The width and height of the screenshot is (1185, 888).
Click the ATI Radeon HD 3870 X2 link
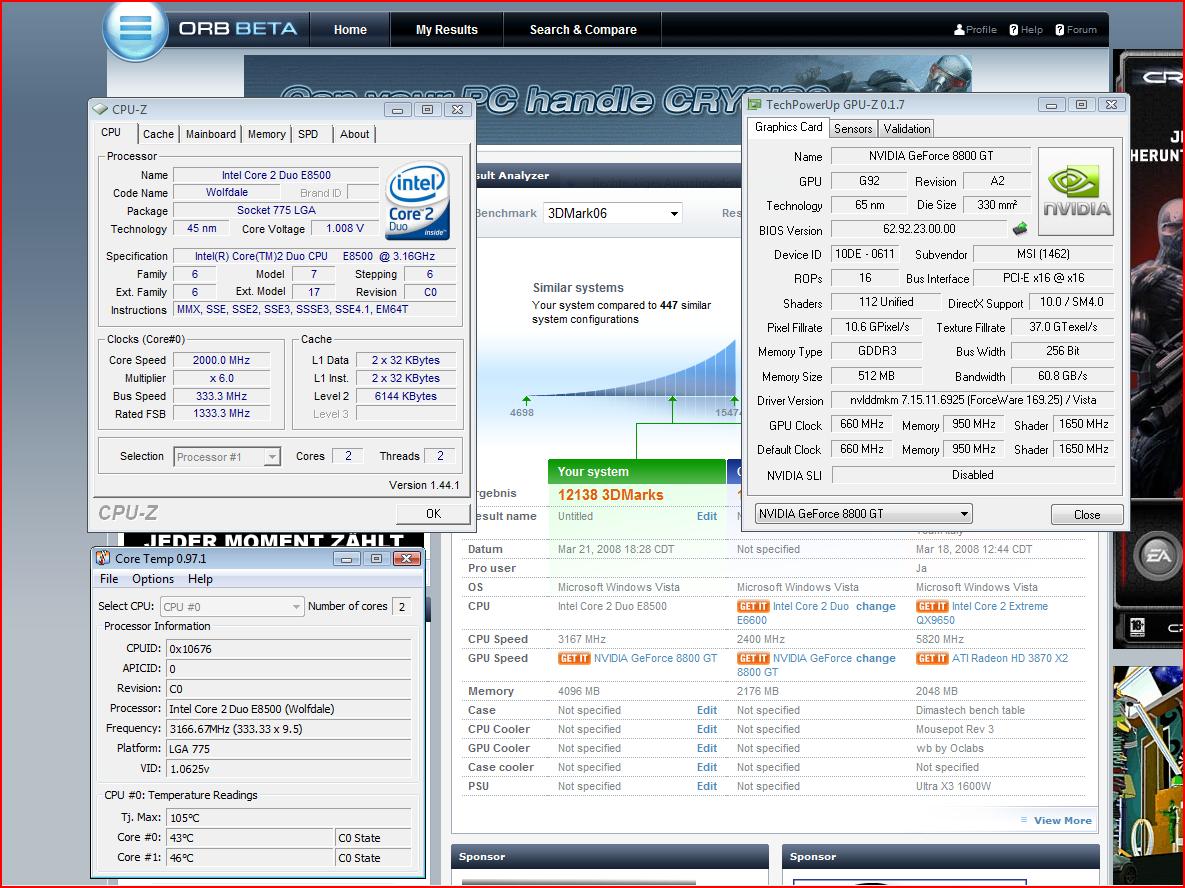(1010, 658)
